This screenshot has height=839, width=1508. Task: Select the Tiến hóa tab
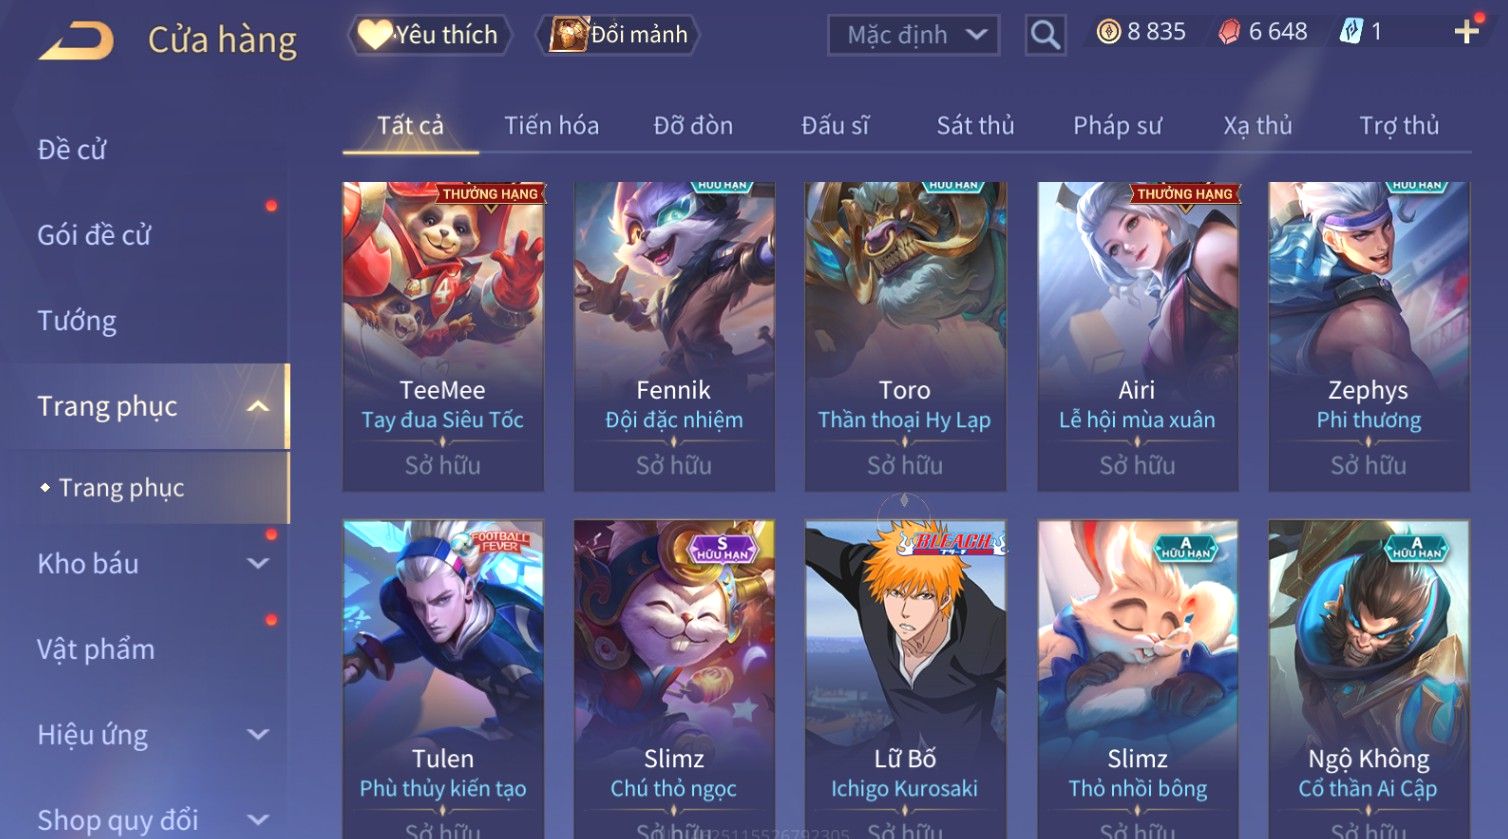point(551,126)
